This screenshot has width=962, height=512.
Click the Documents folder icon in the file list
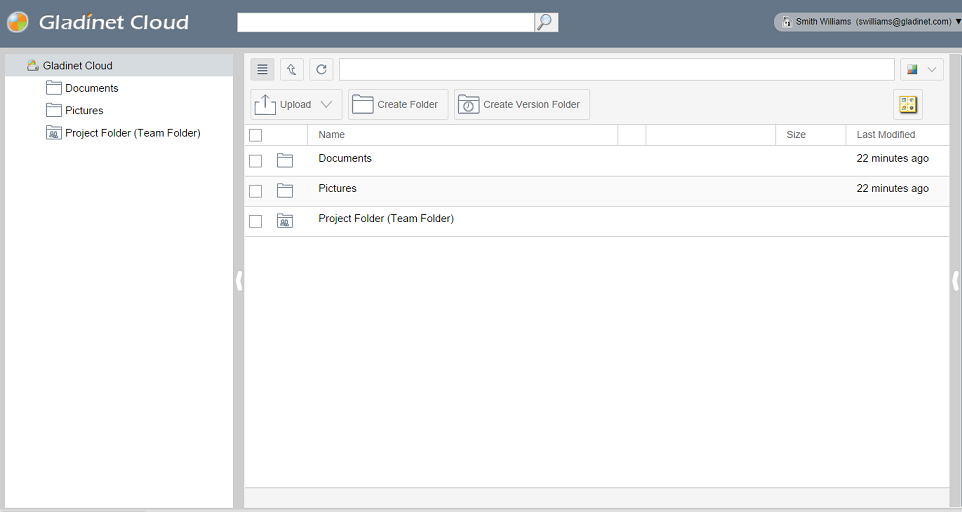285,160
